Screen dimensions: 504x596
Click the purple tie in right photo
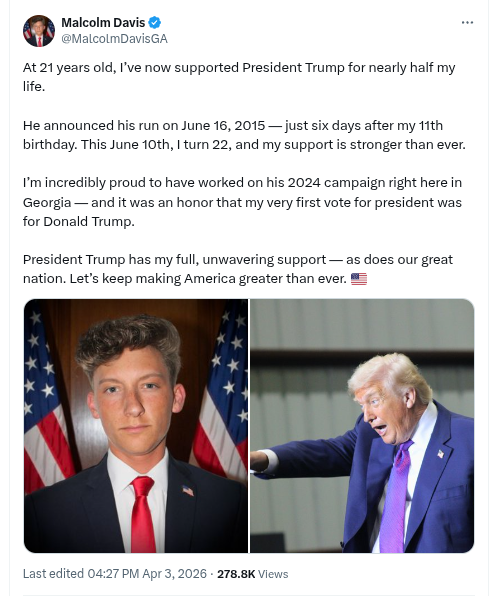tap(396, 496)
